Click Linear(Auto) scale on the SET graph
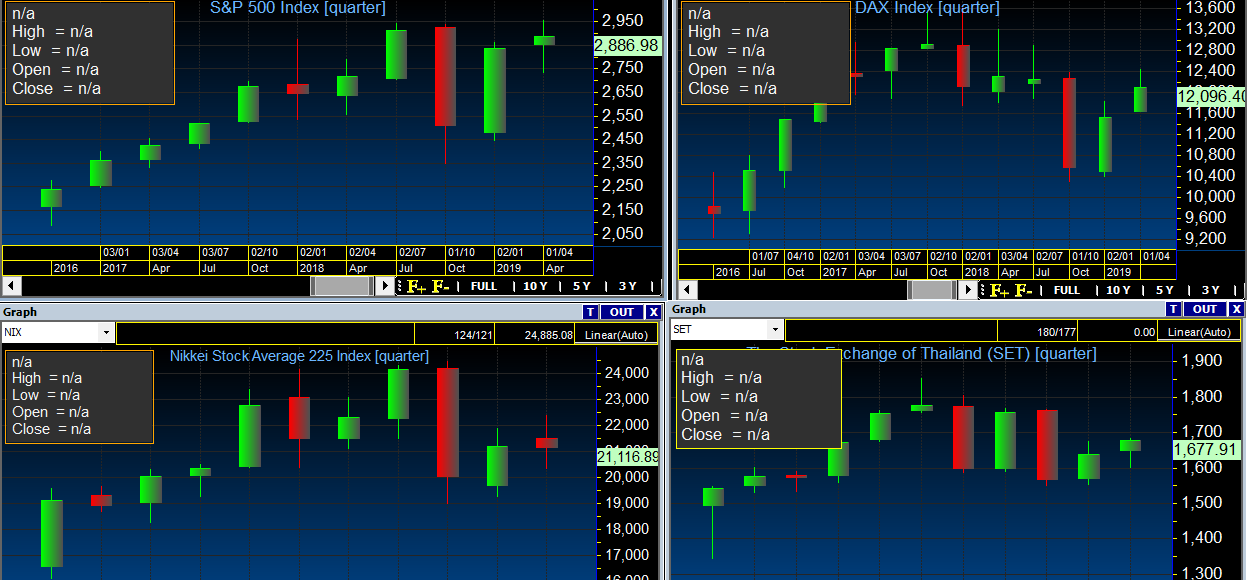 pos(1200,331)
